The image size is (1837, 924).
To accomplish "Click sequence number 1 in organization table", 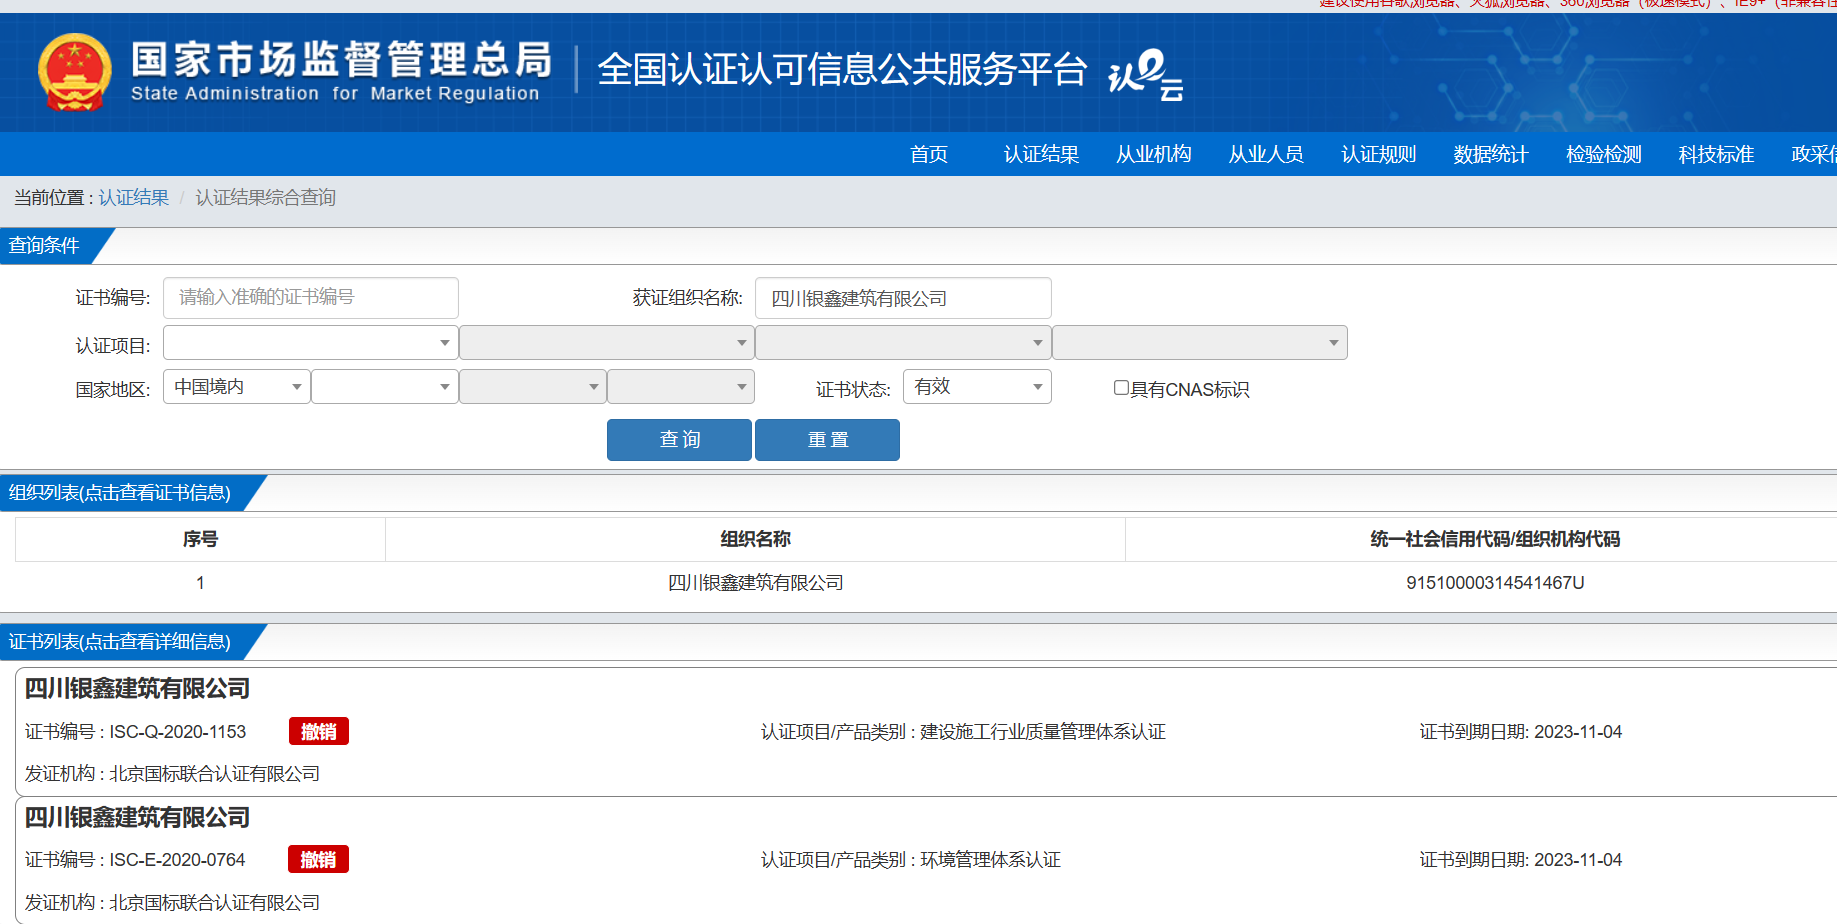I will [200, 583].
